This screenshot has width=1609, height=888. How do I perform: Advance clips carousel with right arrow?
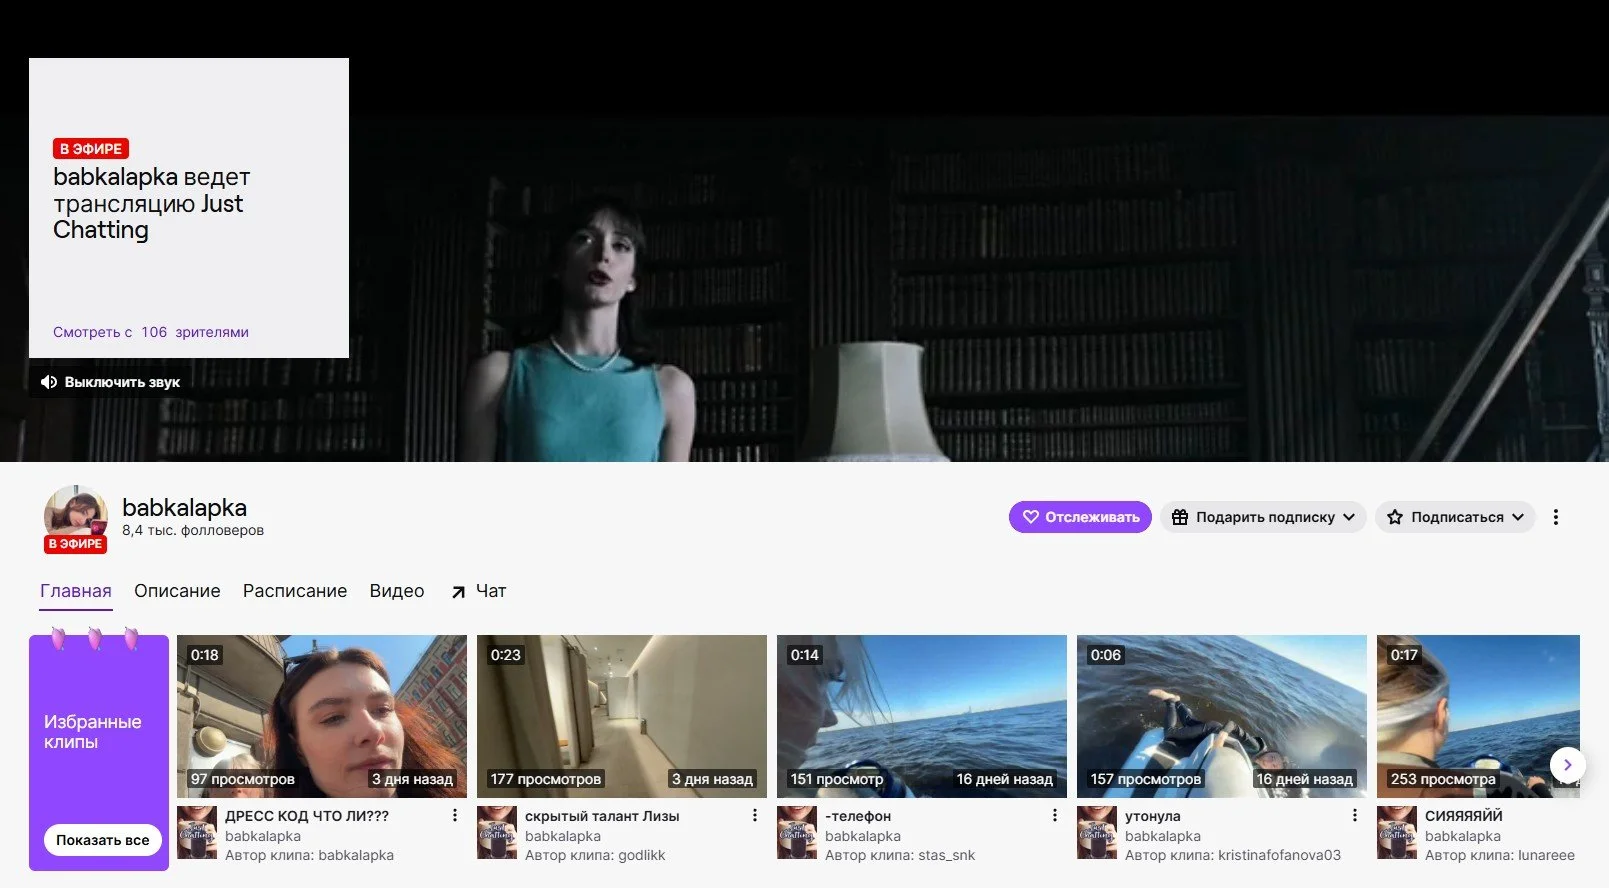pos(1568,765)
